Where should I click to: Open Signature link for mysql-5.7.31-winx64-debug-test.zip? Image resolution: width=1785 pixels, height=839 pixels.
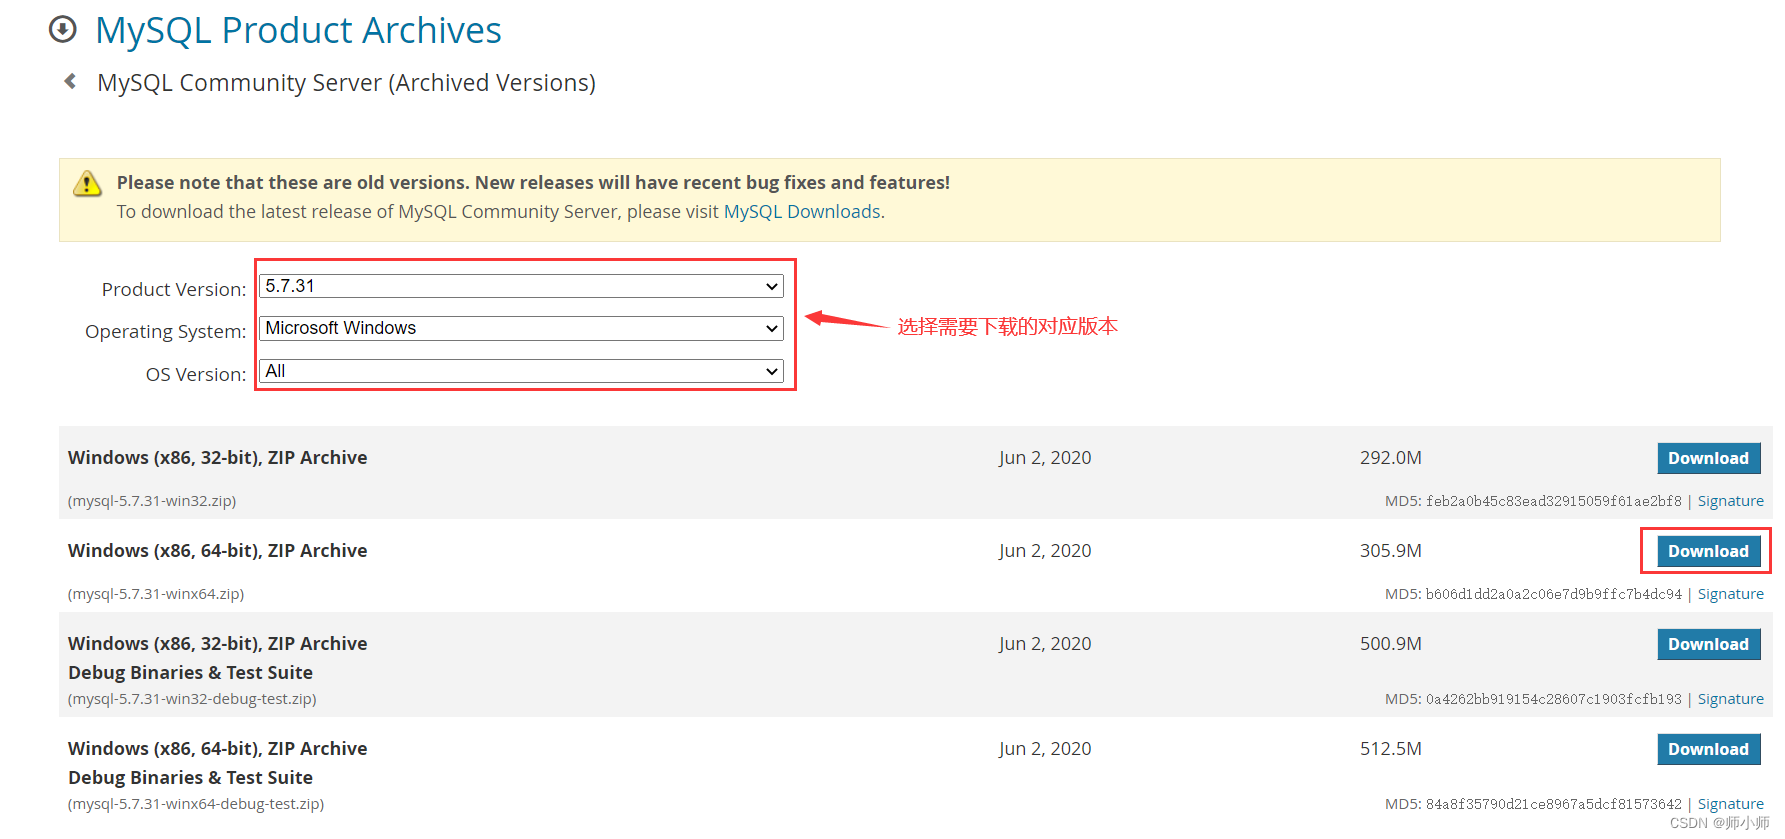pyautogui.click(x=1730, y=804)
